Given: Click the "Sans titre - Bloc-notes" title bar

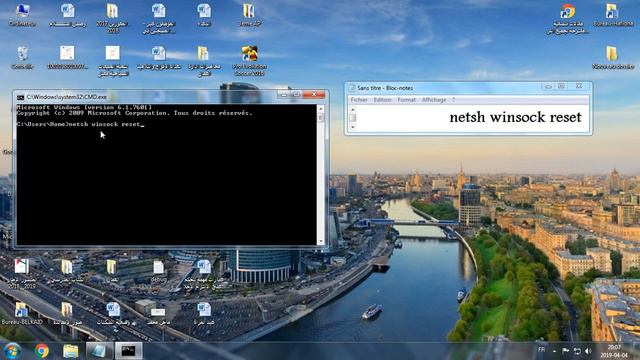Looking at the screenshot, I should click(385, 88).
